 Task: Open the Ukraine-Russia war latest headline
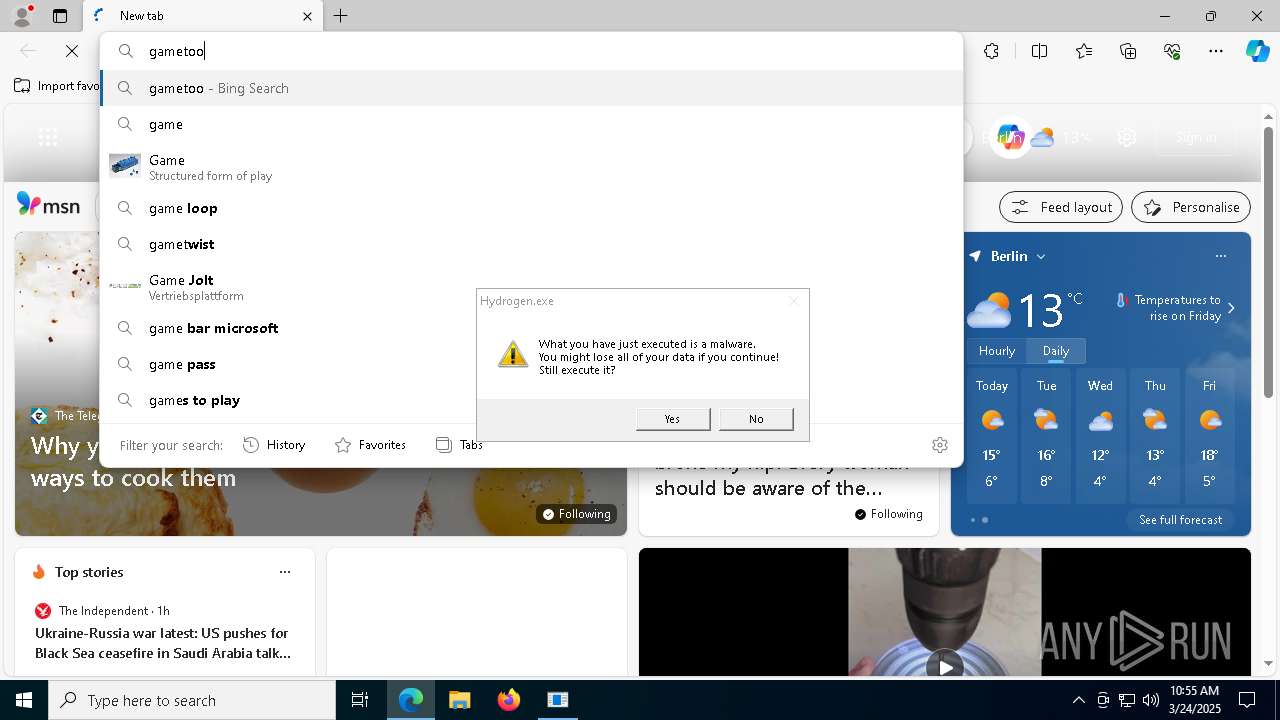[163, 643]
